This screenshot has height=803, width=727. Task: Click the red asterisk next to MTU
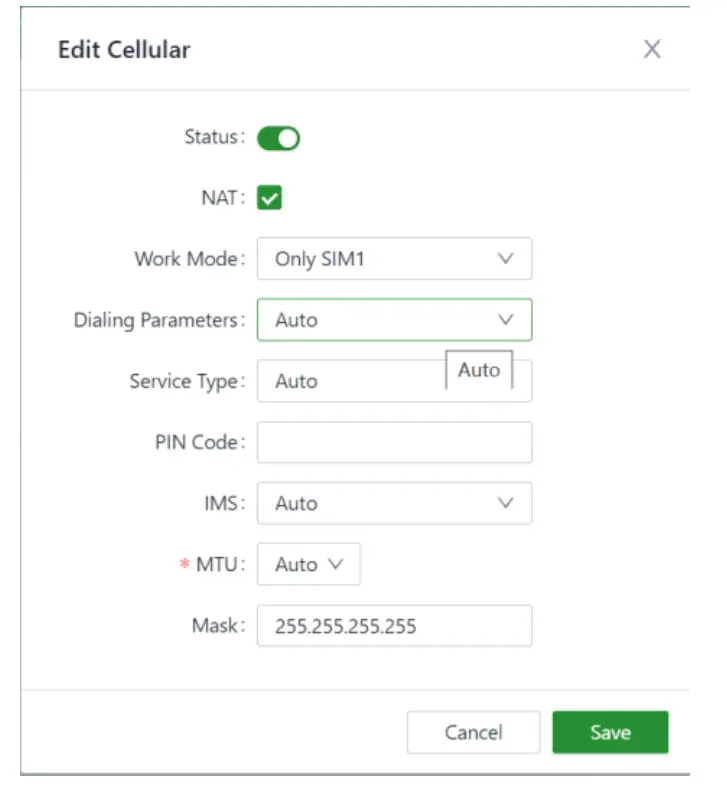pos(184,565)
